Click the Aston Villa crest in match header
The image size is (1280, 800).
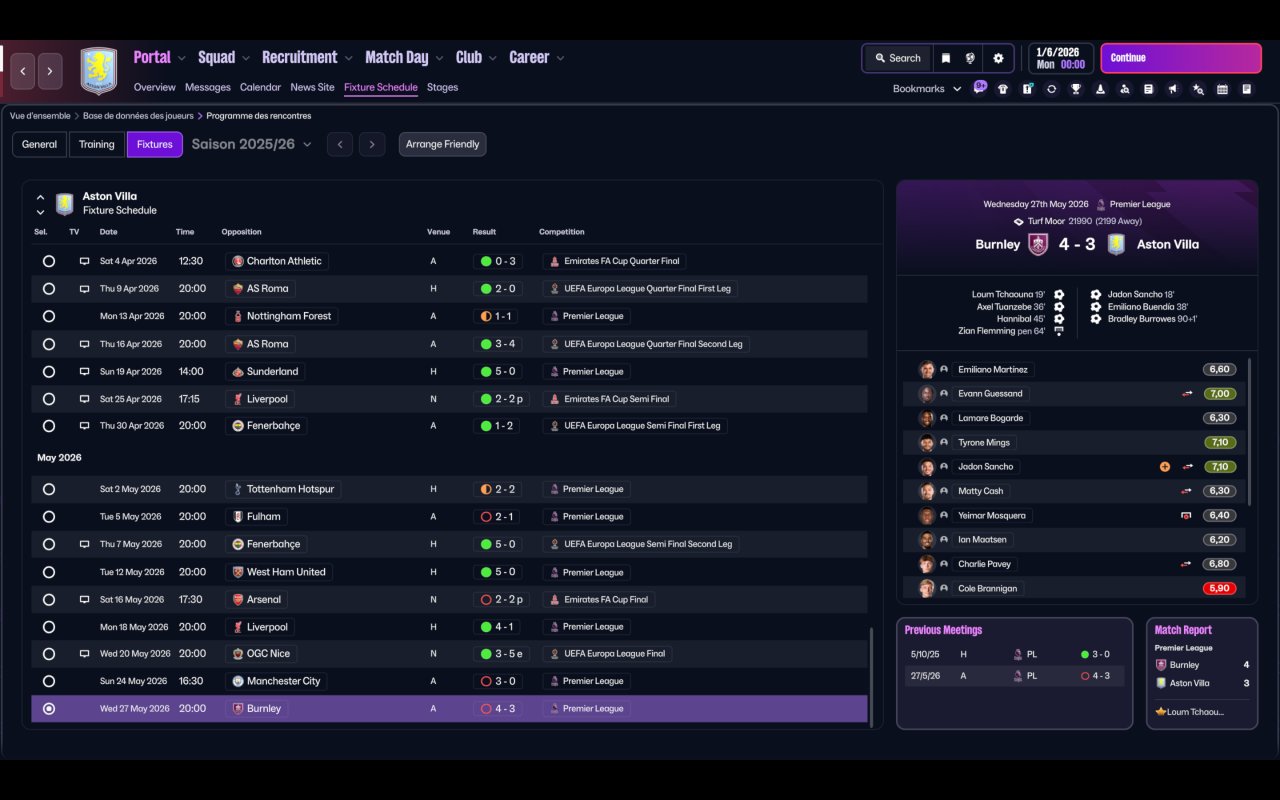coord(1116,244)
